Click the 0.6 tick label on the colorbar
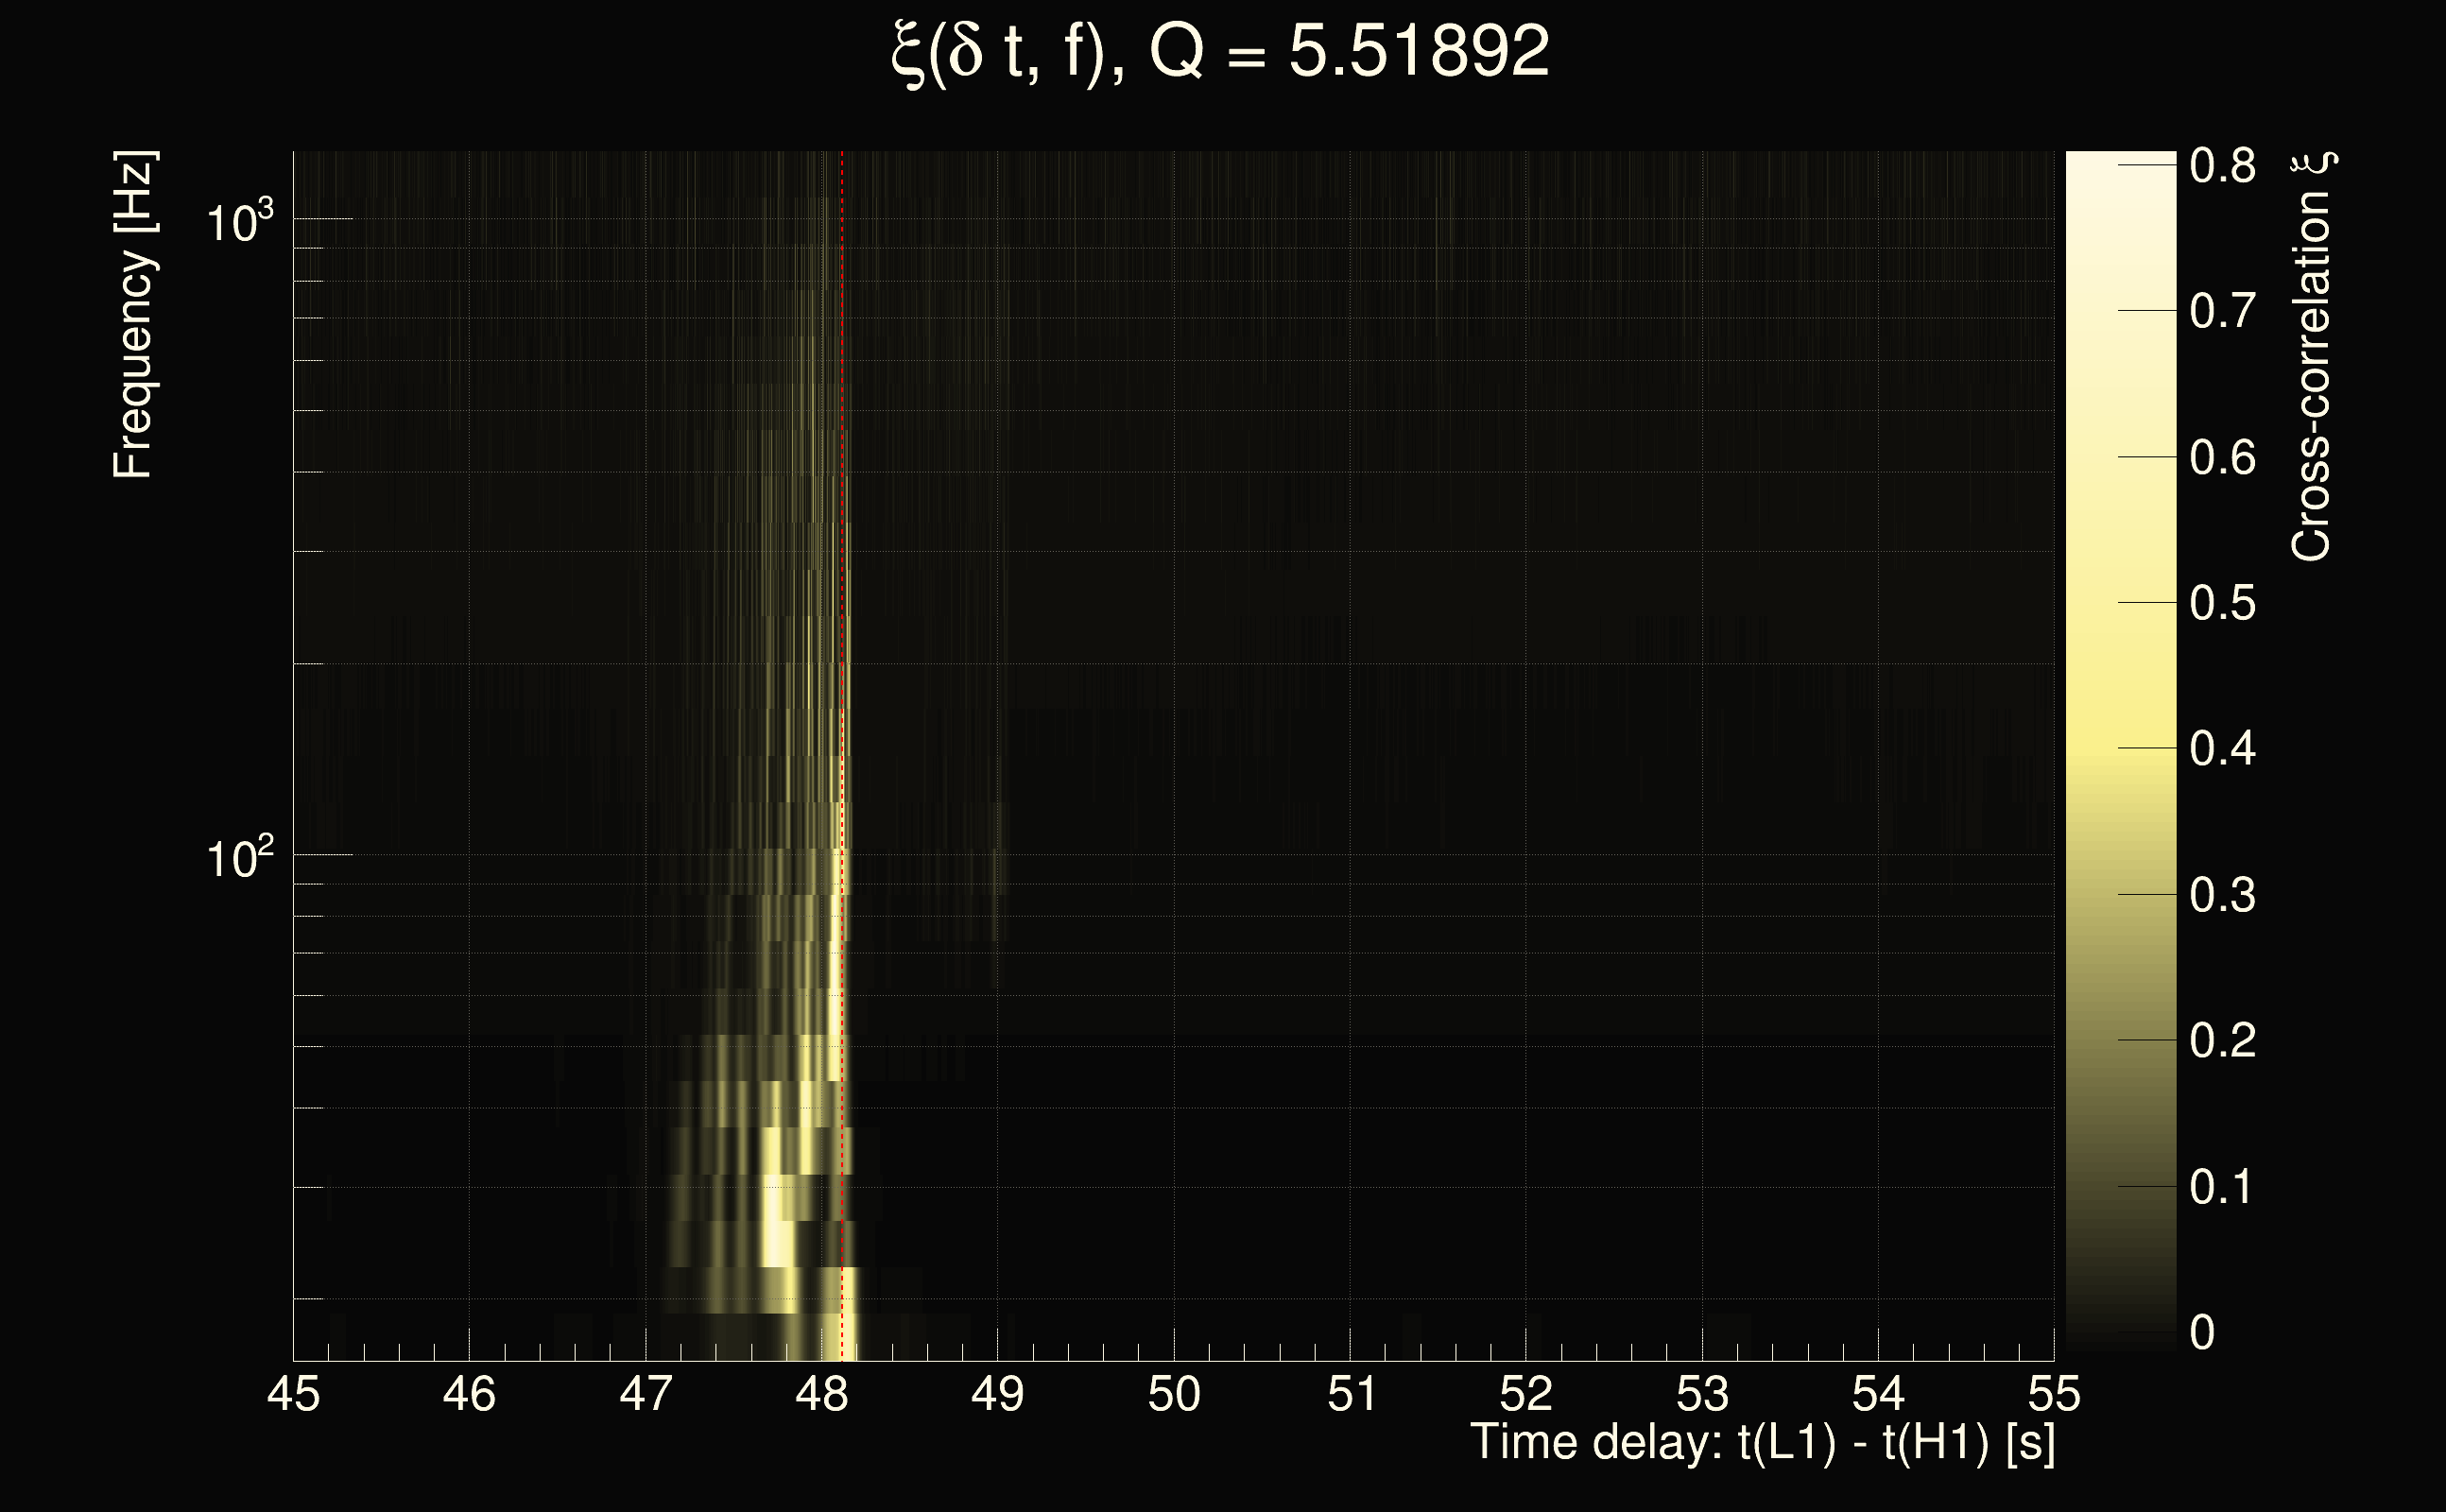The image size is (2446, 1512). tap(2222, 458)
